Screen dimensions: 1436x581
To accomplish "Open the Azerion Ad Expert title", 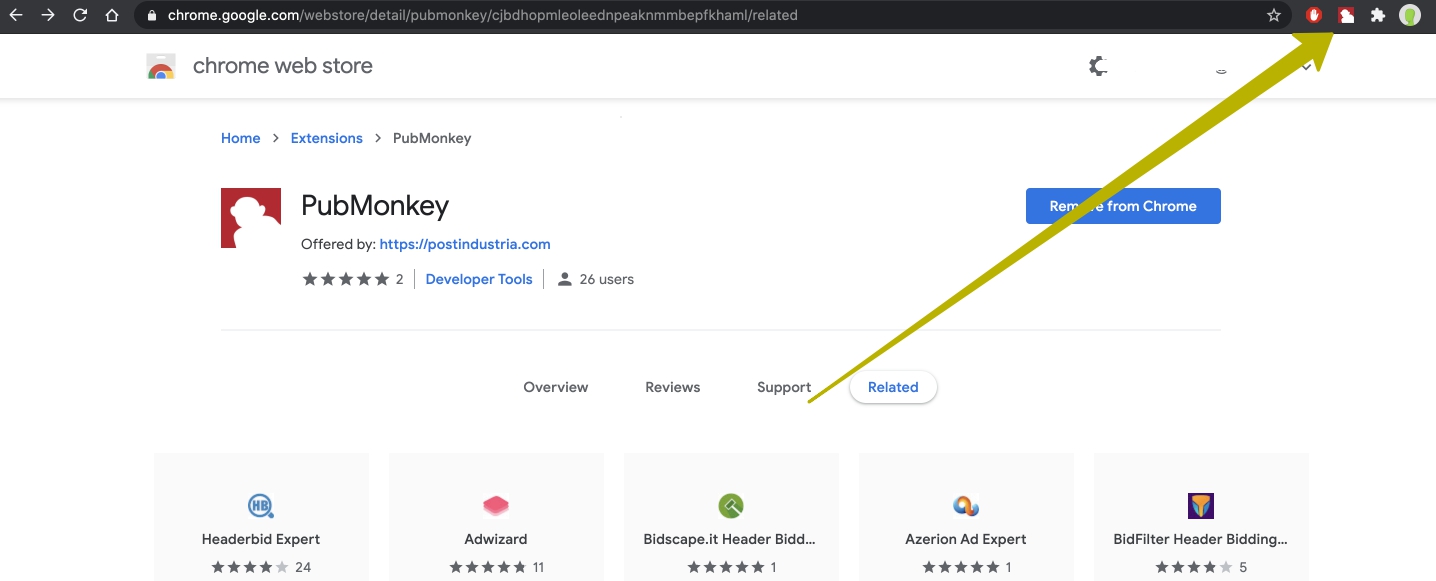I will click(966, 539).
